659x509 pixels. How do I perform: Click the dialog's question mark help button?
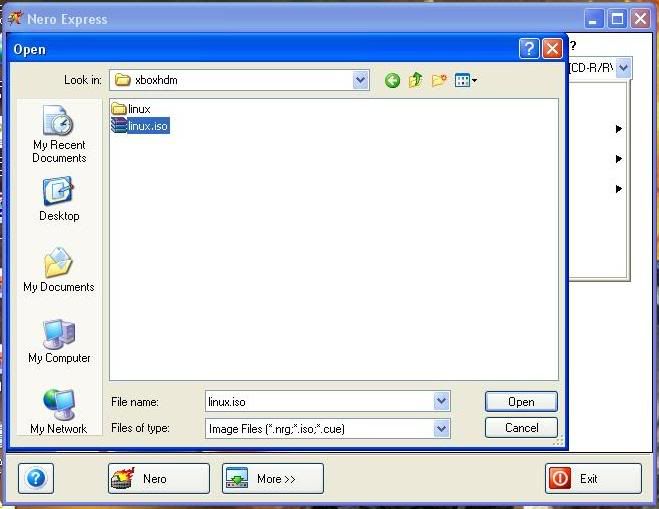[529, 49]
